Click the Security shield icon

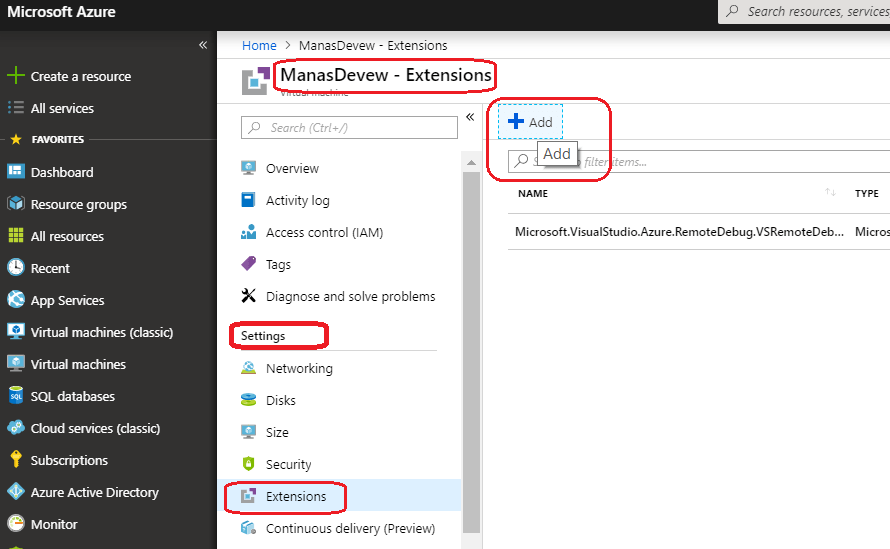(248, 464)
